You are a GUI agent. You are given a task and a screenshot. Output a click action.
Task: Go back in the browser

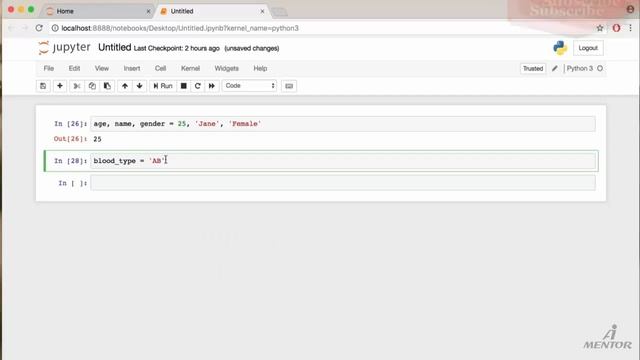(x=11, y=28)
